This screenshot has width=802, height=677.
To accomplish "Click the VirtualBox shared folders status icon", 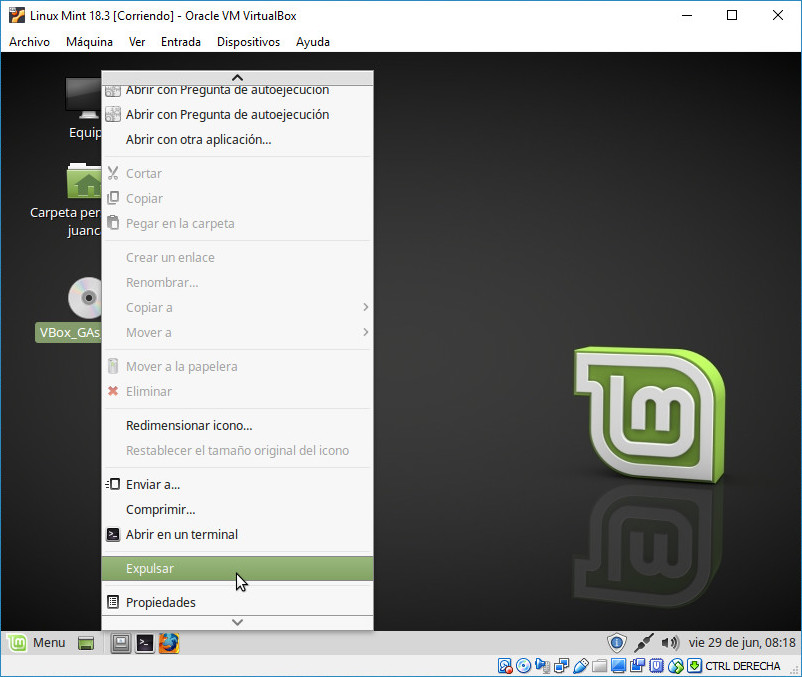I will (599, 666).
